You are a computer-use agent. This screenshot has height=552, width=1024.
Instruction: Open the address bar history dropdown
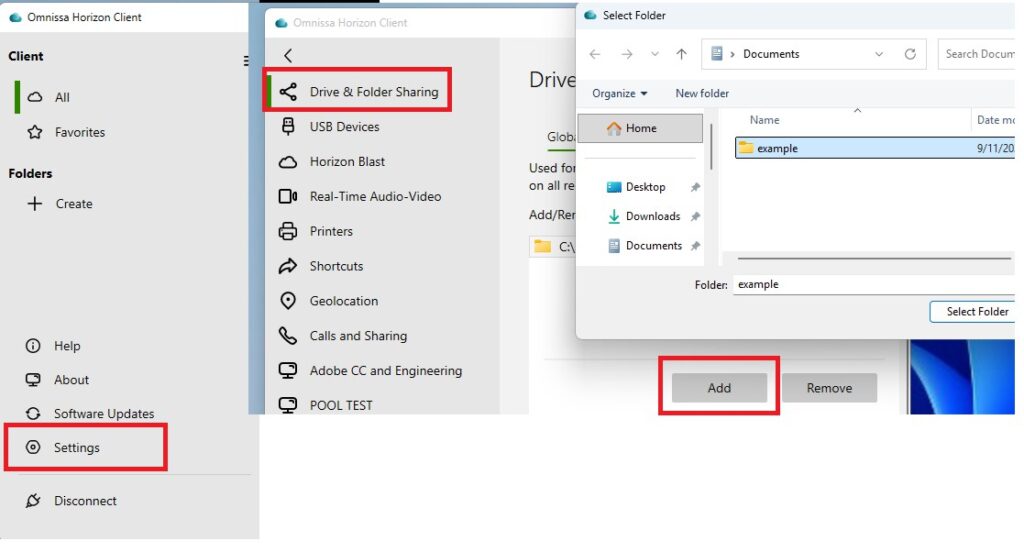[x=879, y=55]
